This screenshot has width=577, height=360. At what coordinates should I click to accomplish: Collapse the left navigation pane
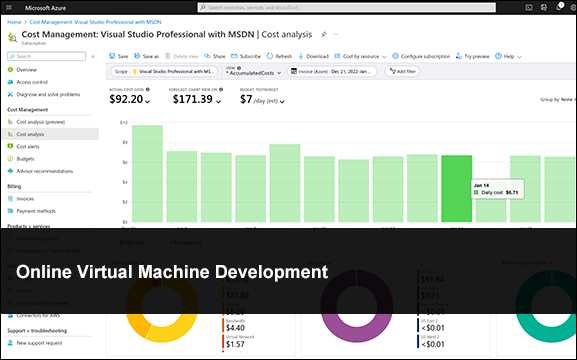tap(93, 56)
